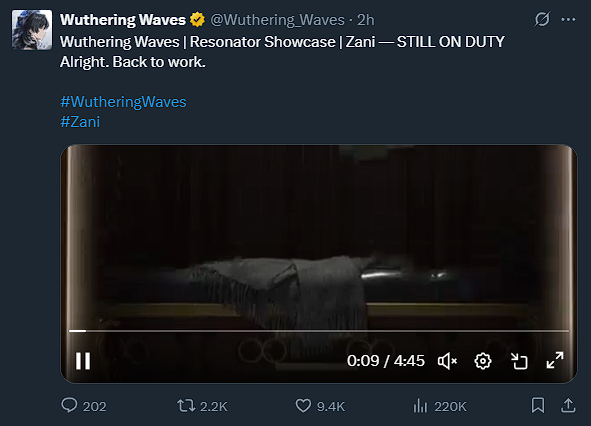Open the 2h post timestamp
This screenshot has width=591, height=426.
pyautogui.click(x=366, y=20)
